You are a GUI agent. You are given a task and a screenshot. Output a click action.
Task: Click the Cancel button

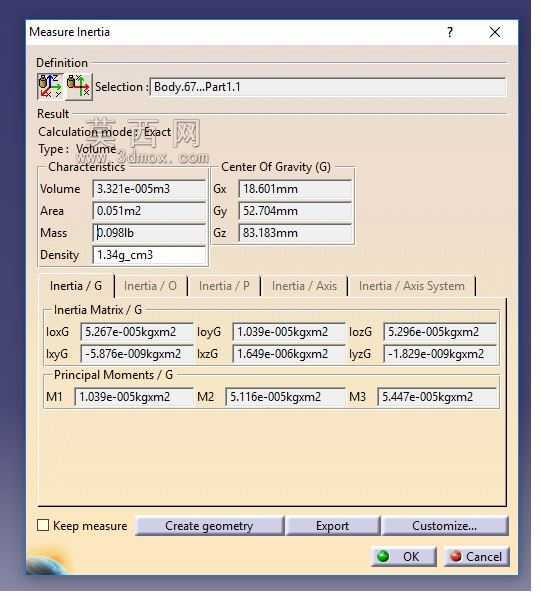tap(476, 556)
